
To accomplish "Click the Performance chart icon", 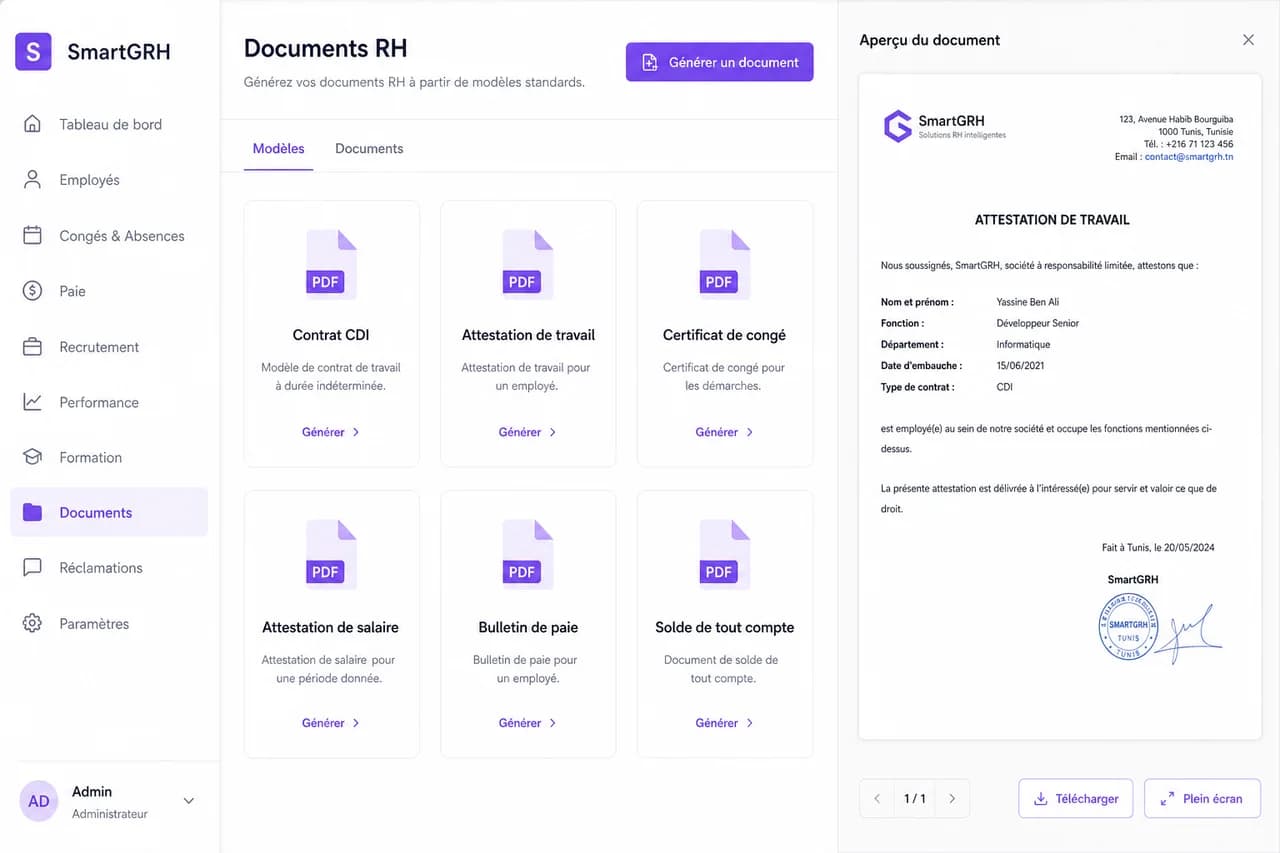I will 32,402.
